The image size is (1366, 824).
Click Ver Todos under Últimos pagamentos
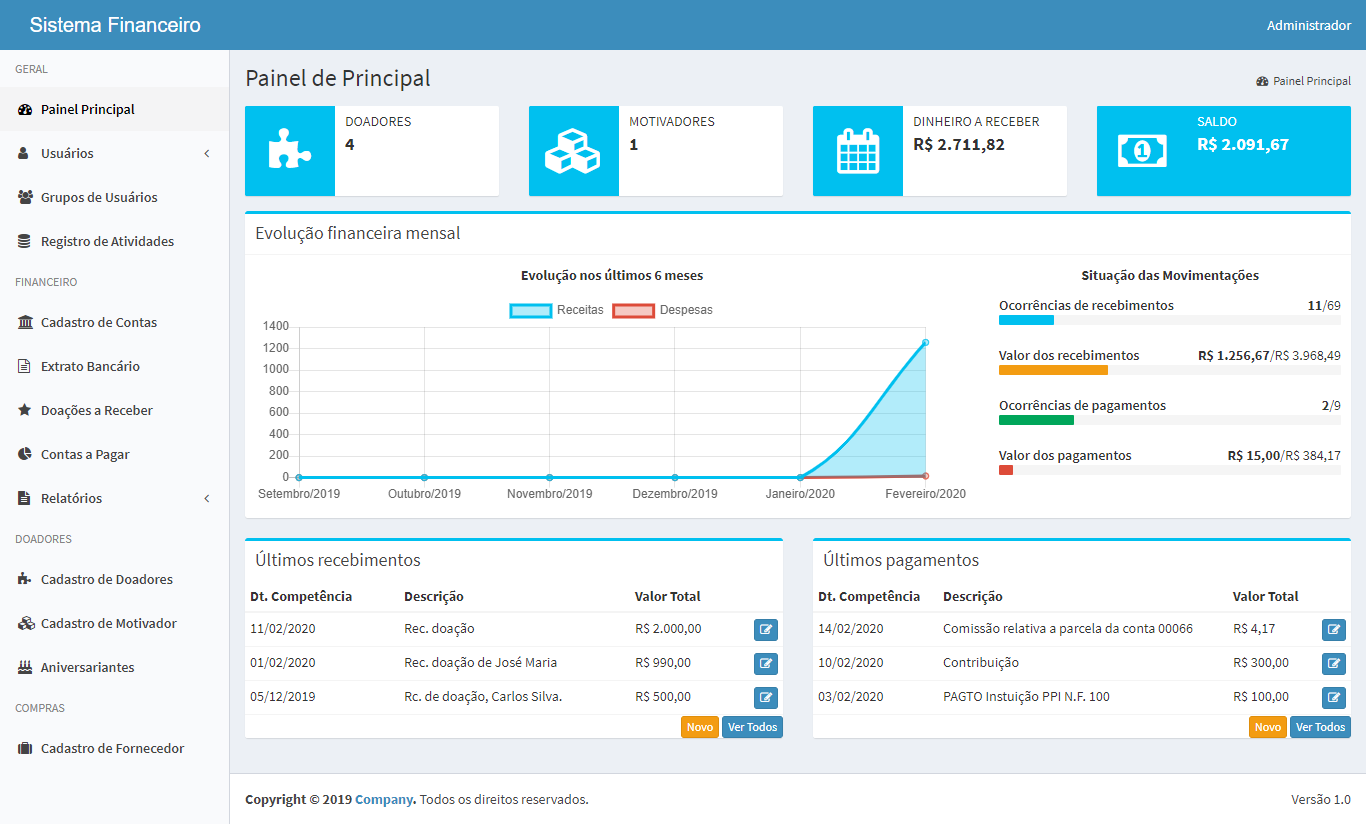1320,727
